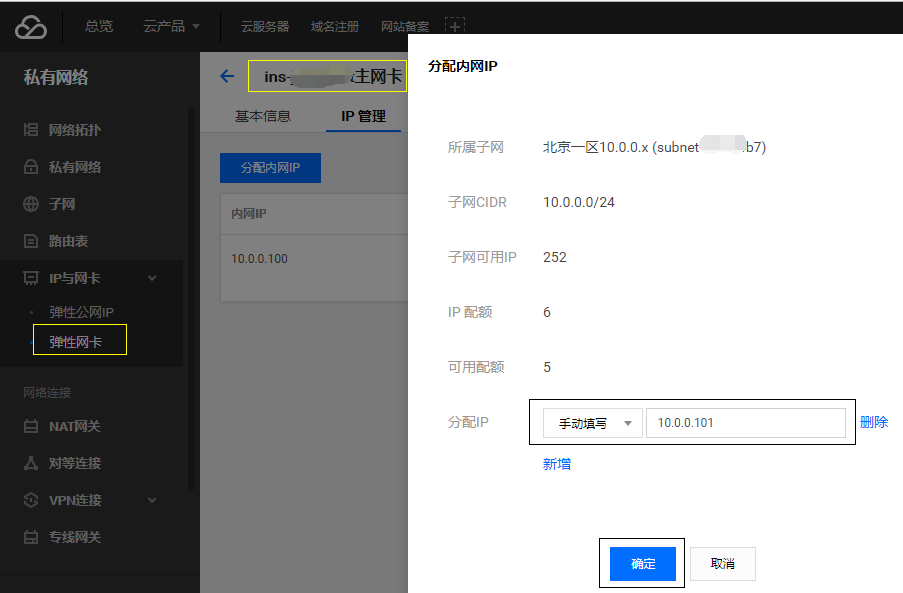Add a shortcut with the plus icon

pos(454,25)
